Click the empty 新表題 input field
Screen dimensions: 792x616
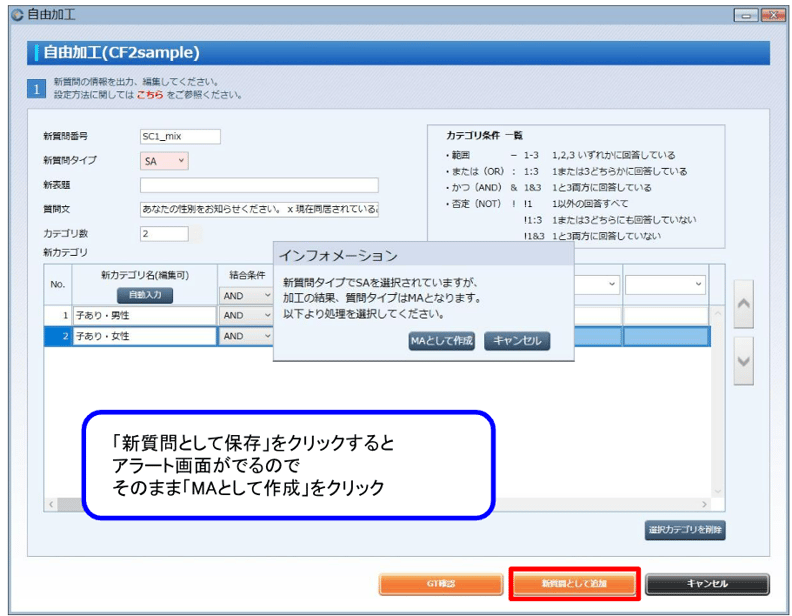(x=259, y=185)
